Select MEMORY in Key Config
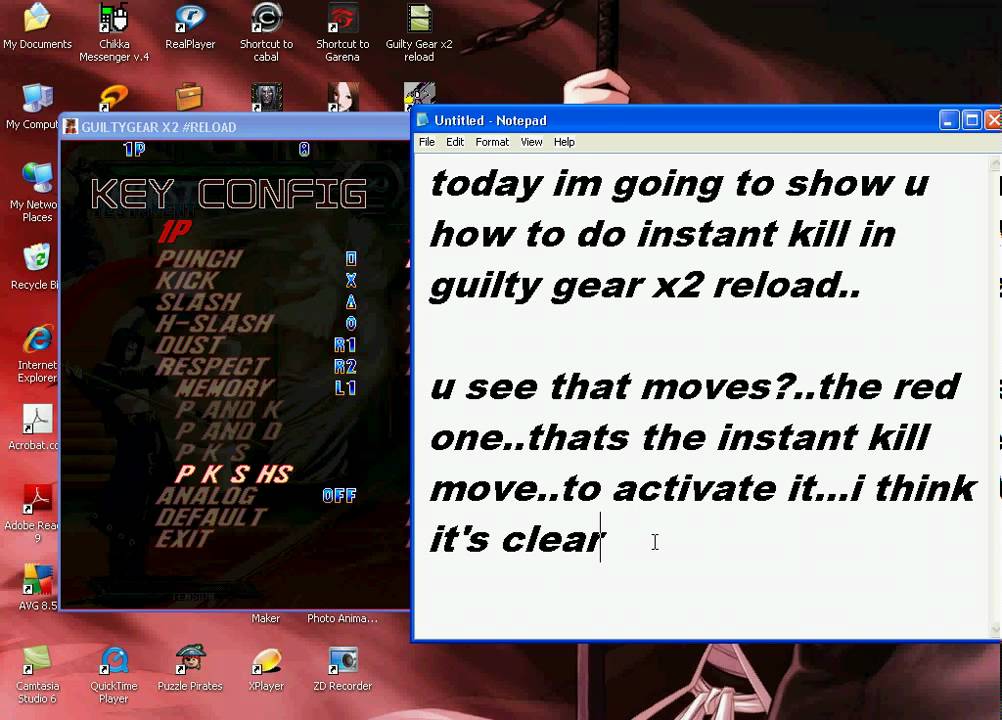 click(225, 388)
